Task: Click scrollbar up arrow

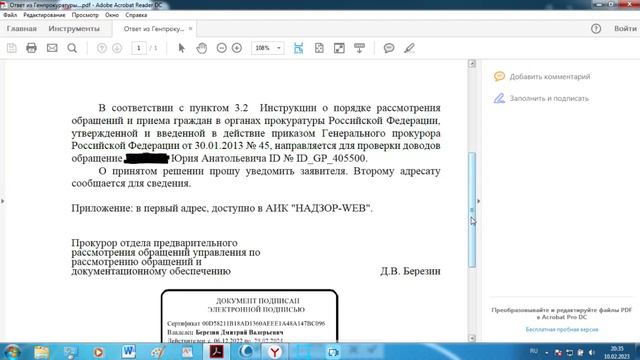Action: click(x=472, y=64)
